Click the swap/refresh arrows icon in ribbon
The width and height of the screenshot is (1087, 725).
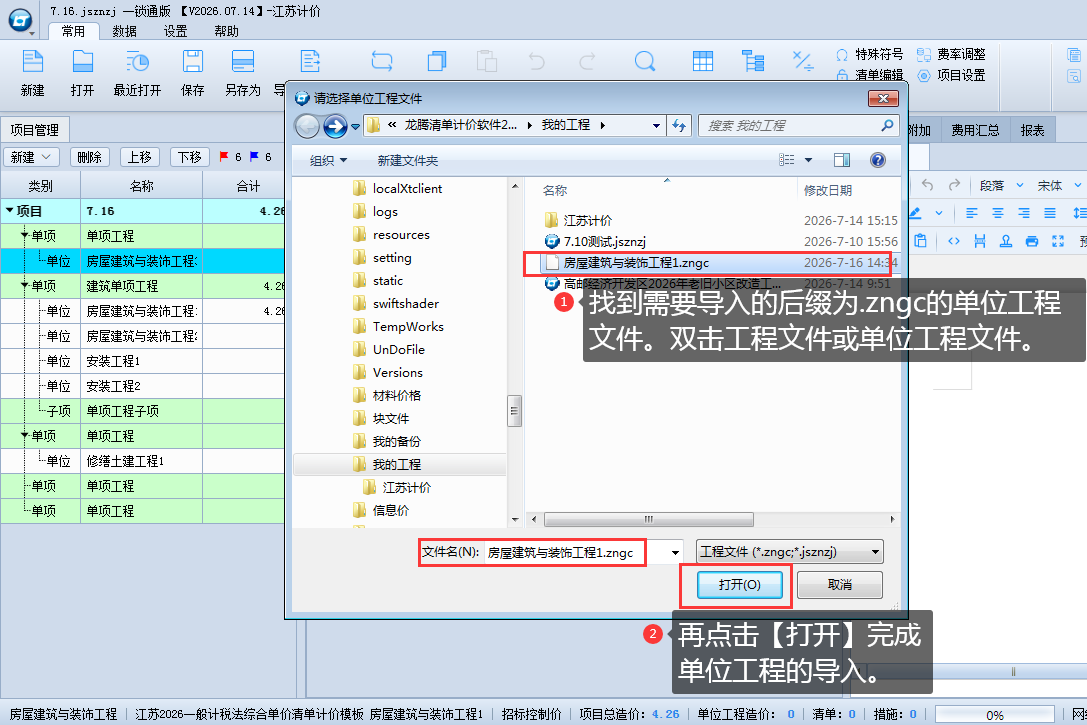point(382,61)
